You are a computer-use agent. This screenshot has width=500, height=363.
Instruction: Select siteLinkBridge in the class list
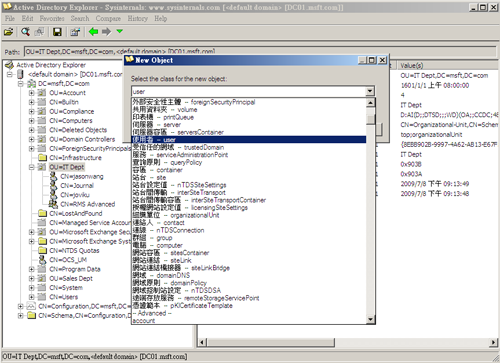(x=249, y=268)
